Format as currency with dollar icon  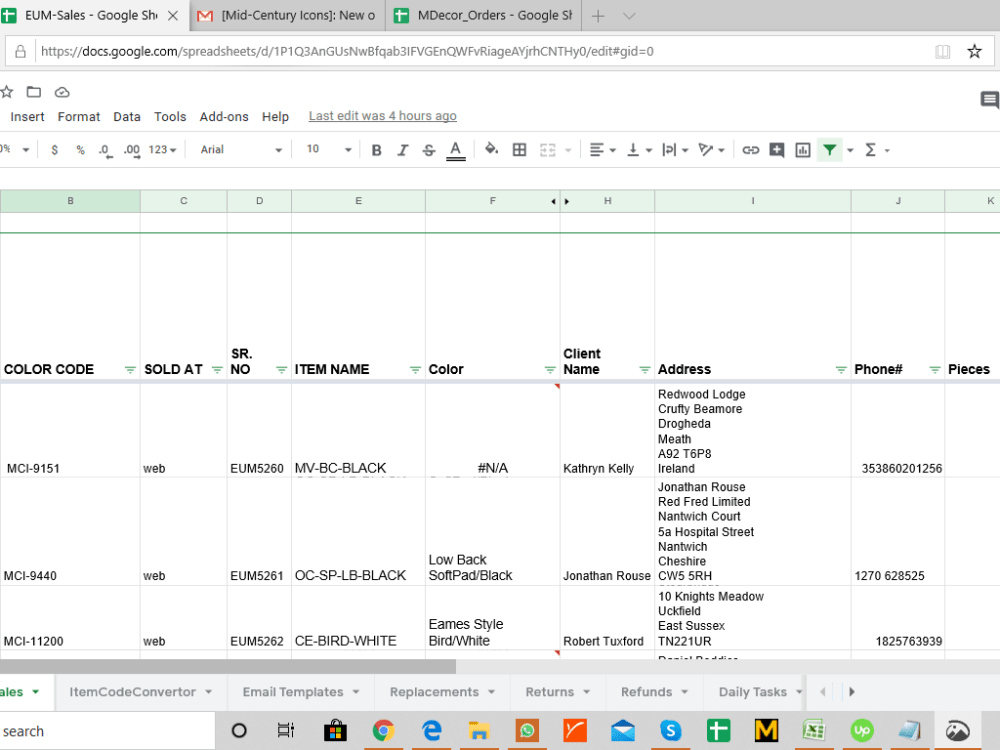[x=54, y=150]
